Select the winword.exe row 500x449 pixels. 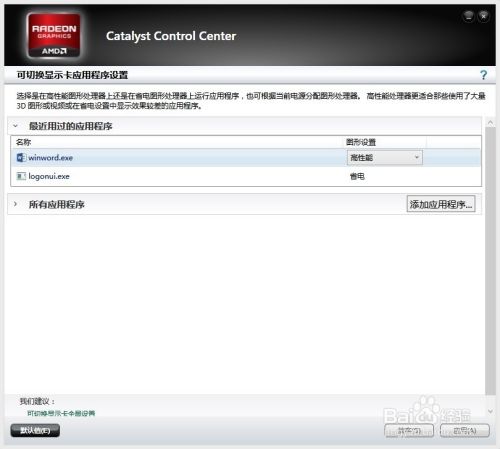click(246, 157)
